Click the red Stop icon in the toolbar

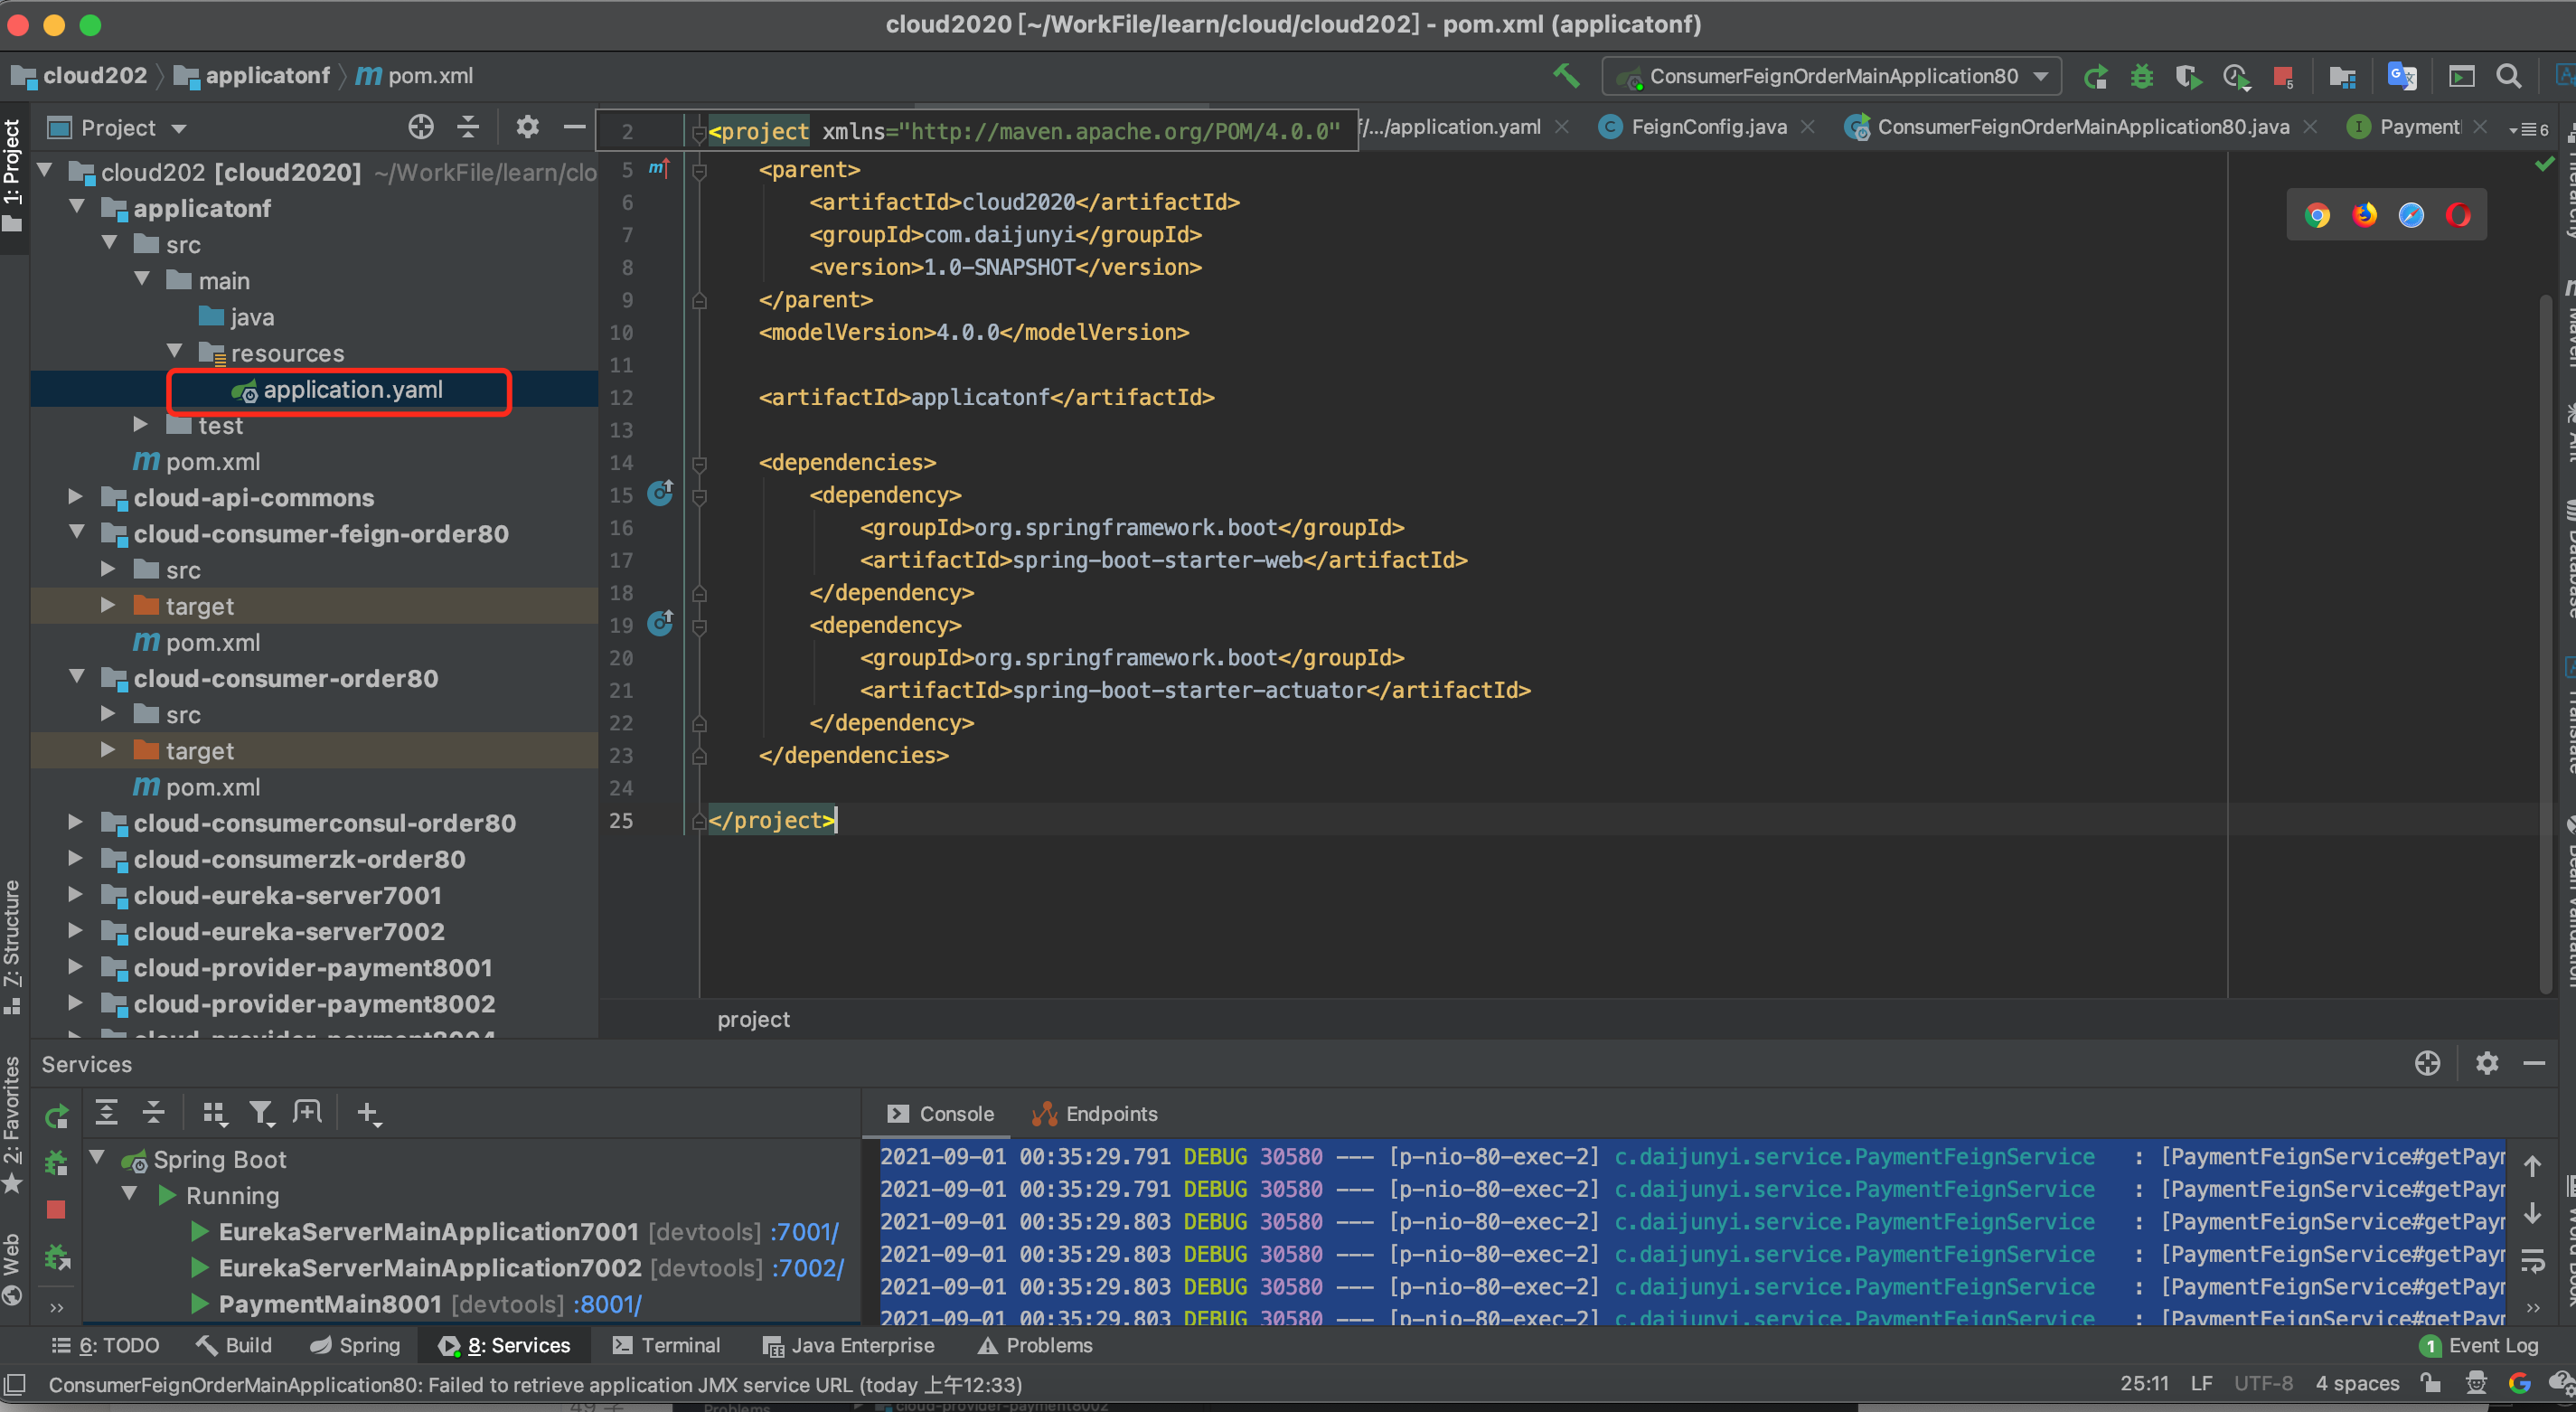point(2283,76)
